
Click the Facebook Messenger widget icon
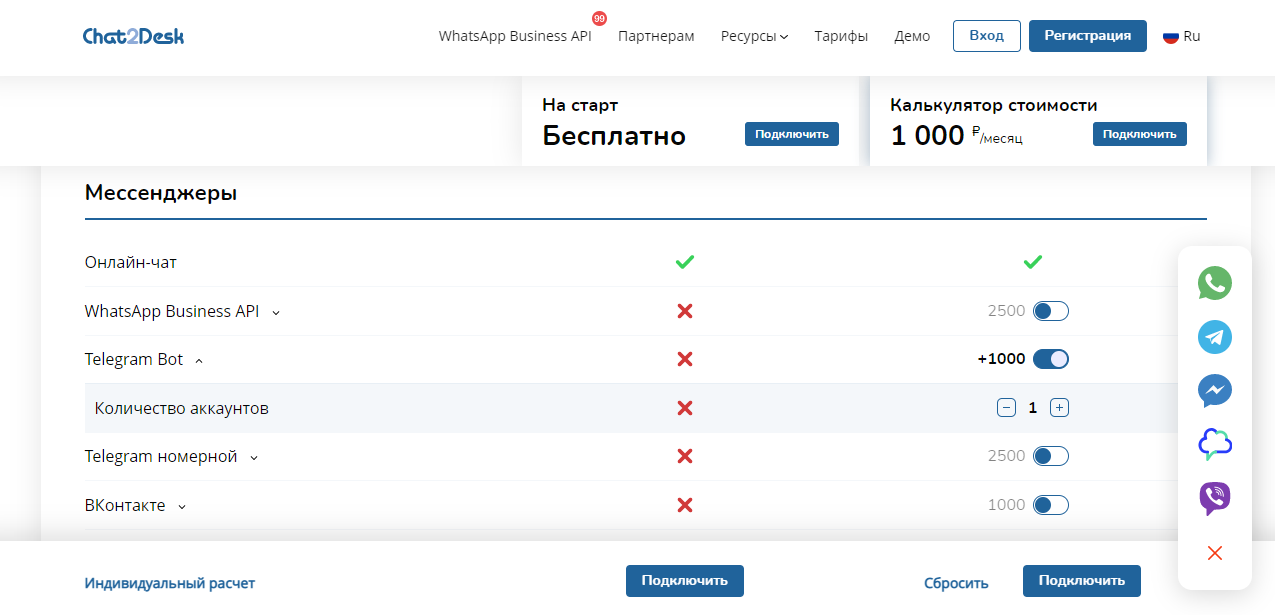(x=1214, y=391)
